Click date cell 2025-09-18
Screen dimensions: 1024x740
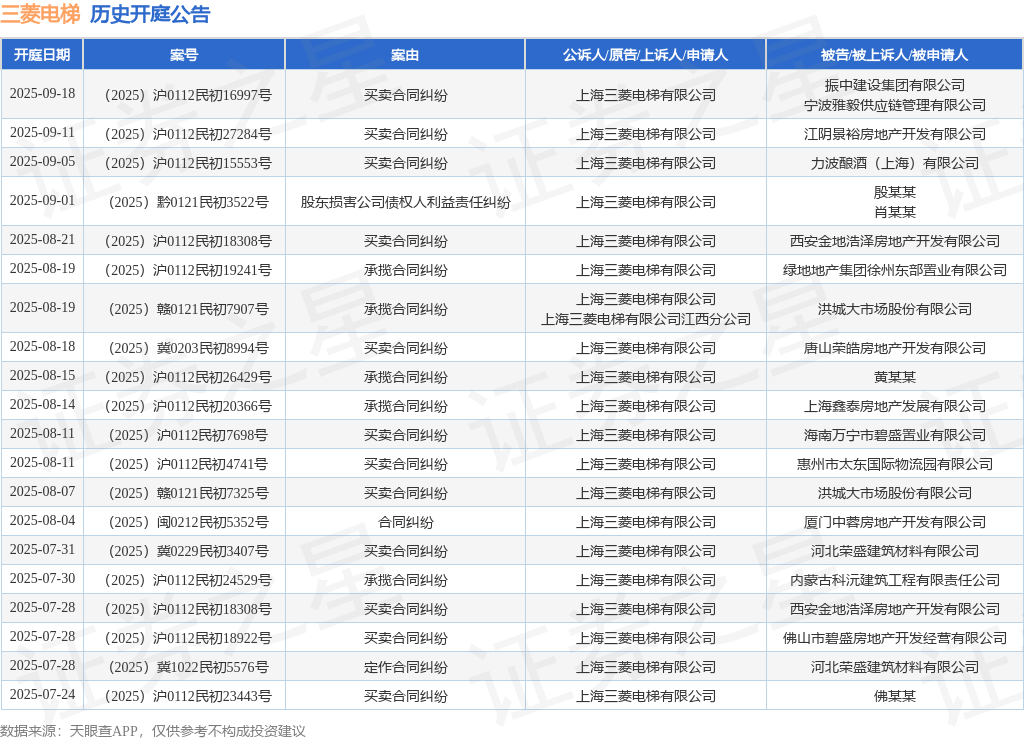pos(42,93)
